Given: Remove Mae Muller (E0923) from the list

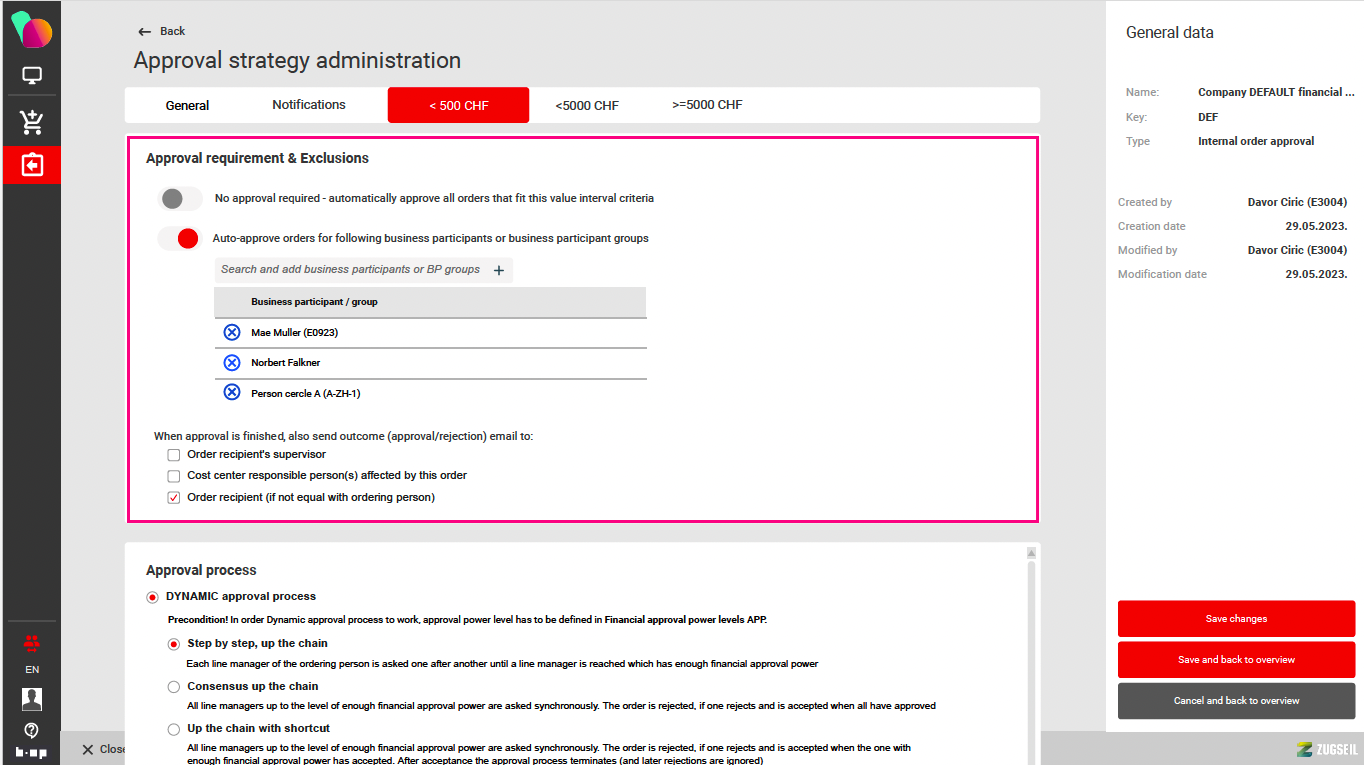Looking at the screenshot, I should [x=232, y=332].
